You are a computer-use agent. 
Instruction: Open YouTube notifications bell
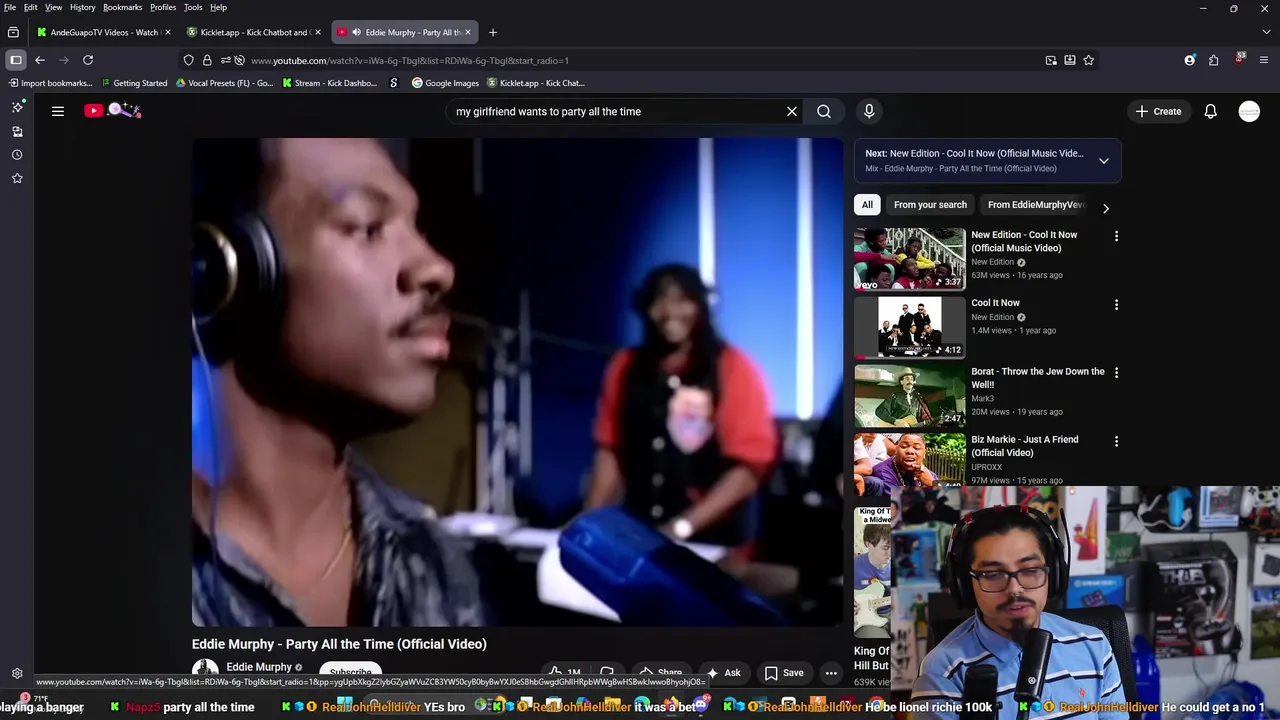tap(1210, 111)
